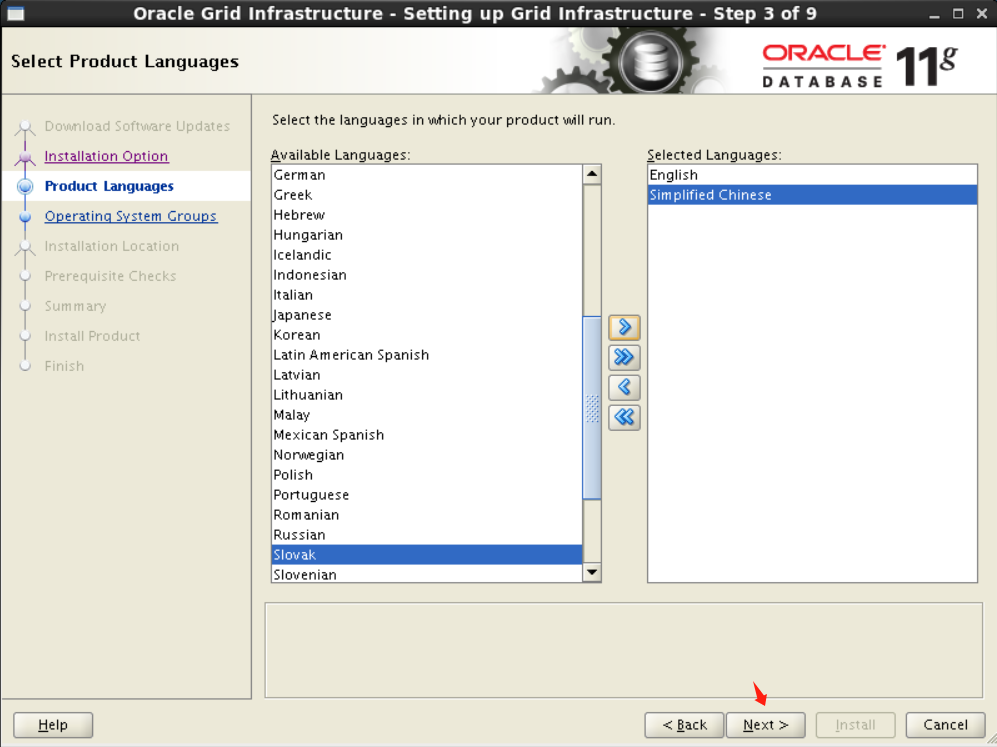
Task: Select Hungarian in available languages
Action: (427, 235)
